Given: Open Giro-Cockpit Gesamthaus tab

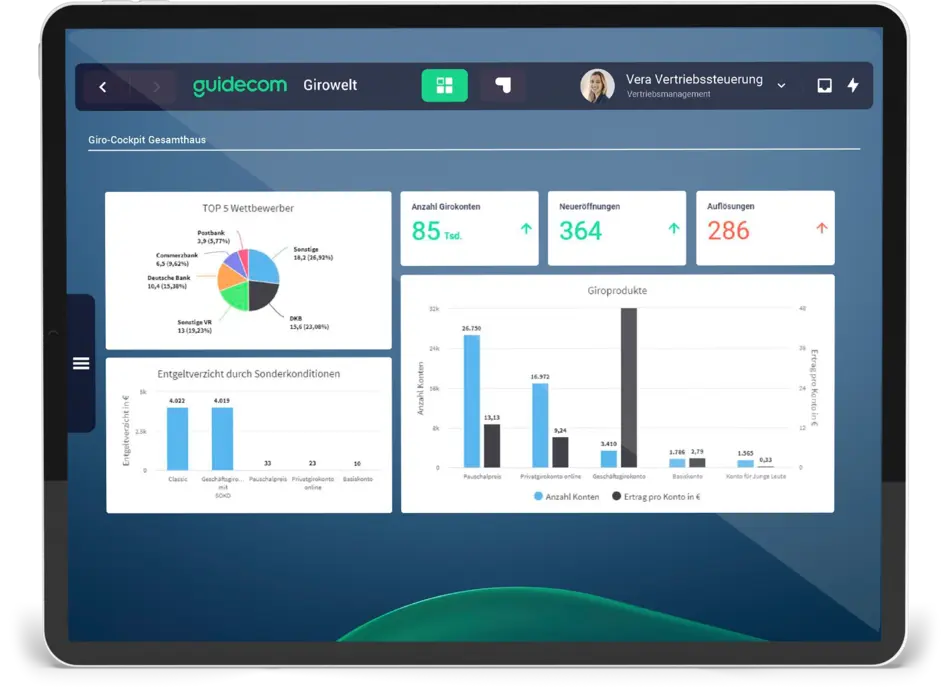Looking at the screenshot, I should pos(147,139).
